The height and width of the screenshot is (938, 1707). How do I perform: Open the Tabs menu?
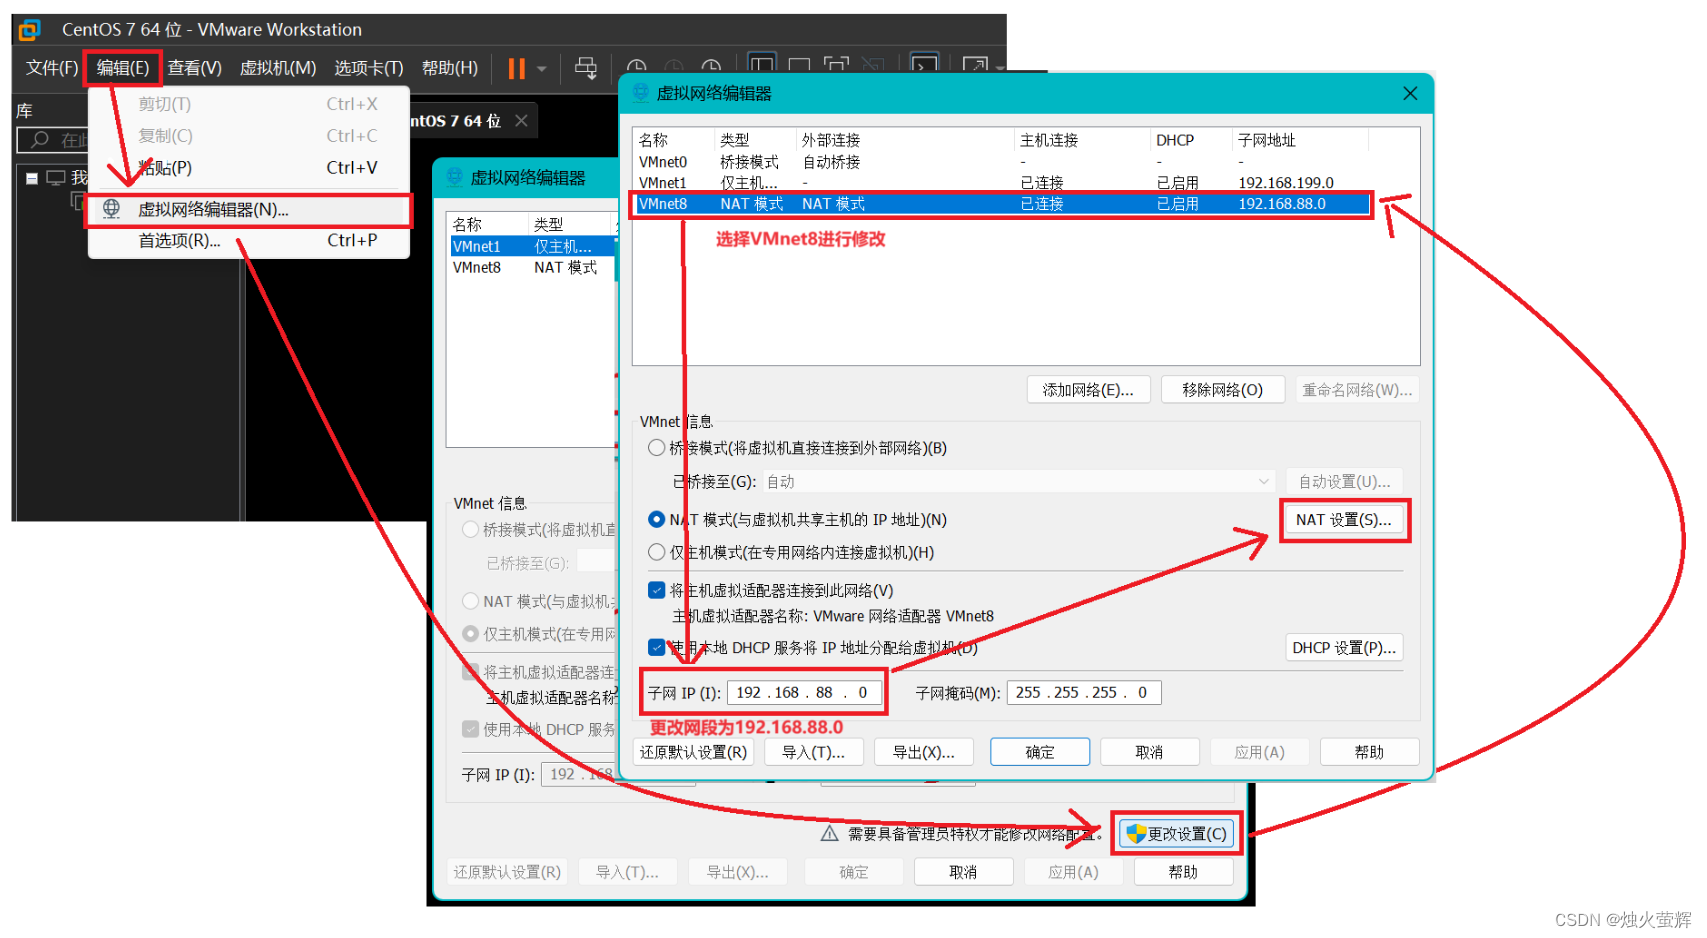(368, 68)
